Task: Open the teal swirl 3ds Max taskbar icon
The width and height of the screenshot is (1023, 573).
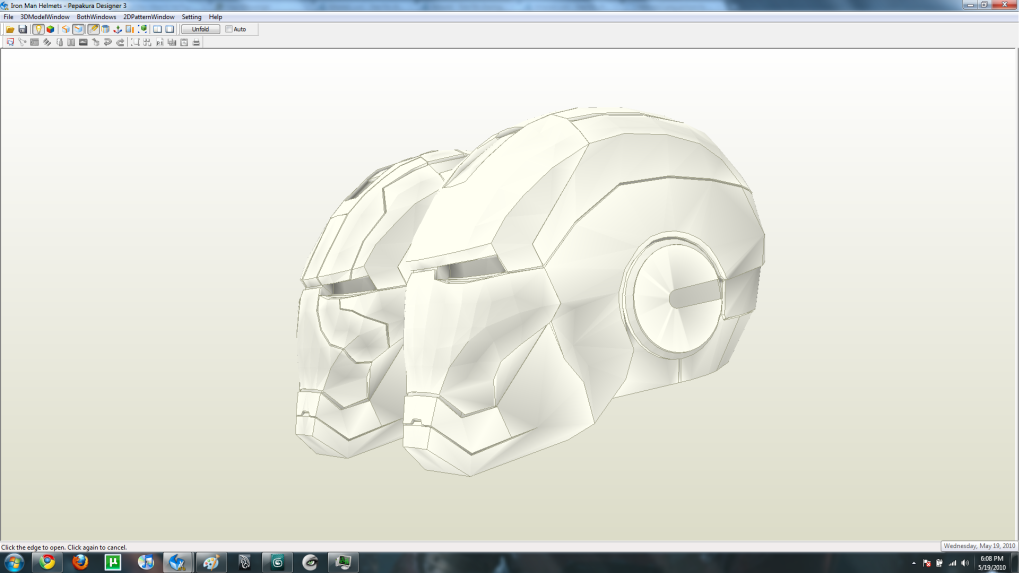Action: tap(277, 562)
